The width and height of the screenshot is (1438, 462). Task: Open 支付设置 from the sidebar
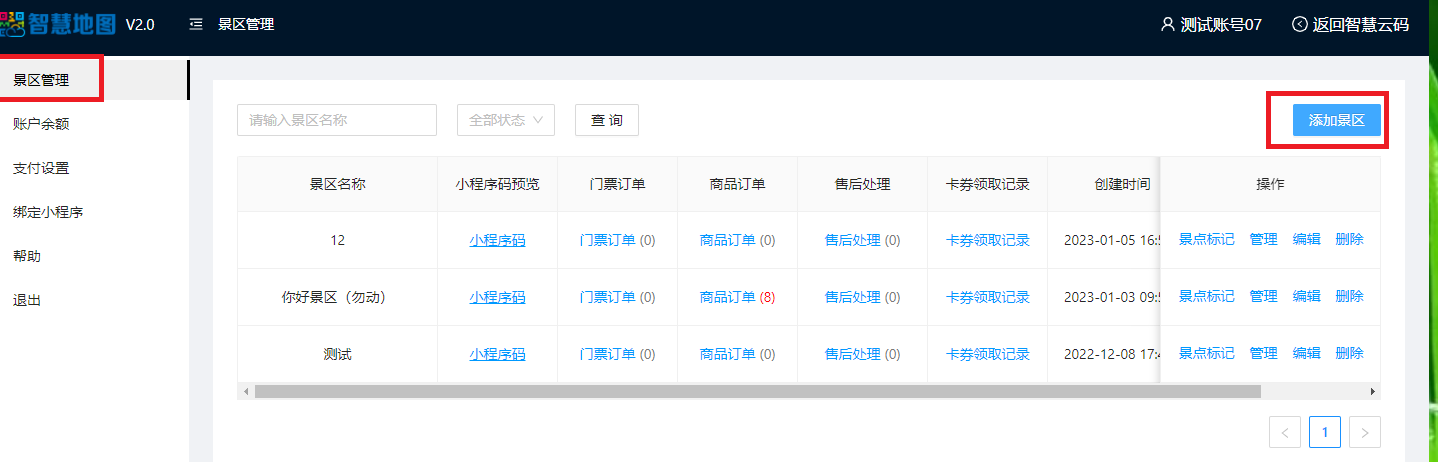coord(41,168)
